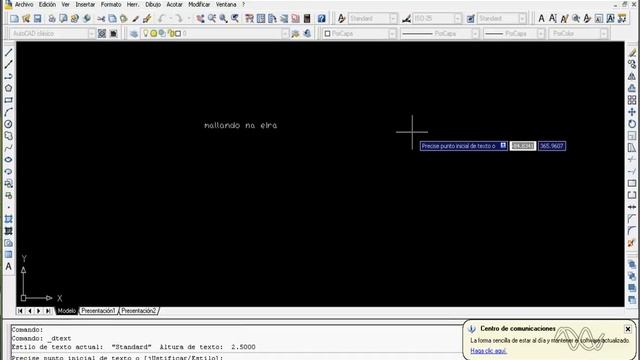Close the Centro de comunicaciones balloon
Image resolution: width=640 pixels, height=360 pixels.
628,329
